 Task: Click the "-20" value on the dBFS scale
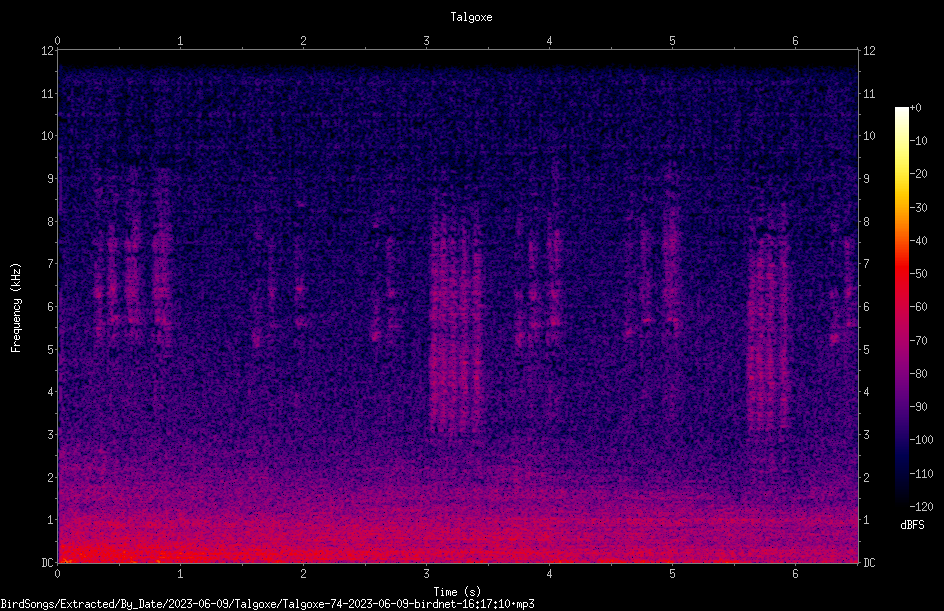[x=918, y=174]
